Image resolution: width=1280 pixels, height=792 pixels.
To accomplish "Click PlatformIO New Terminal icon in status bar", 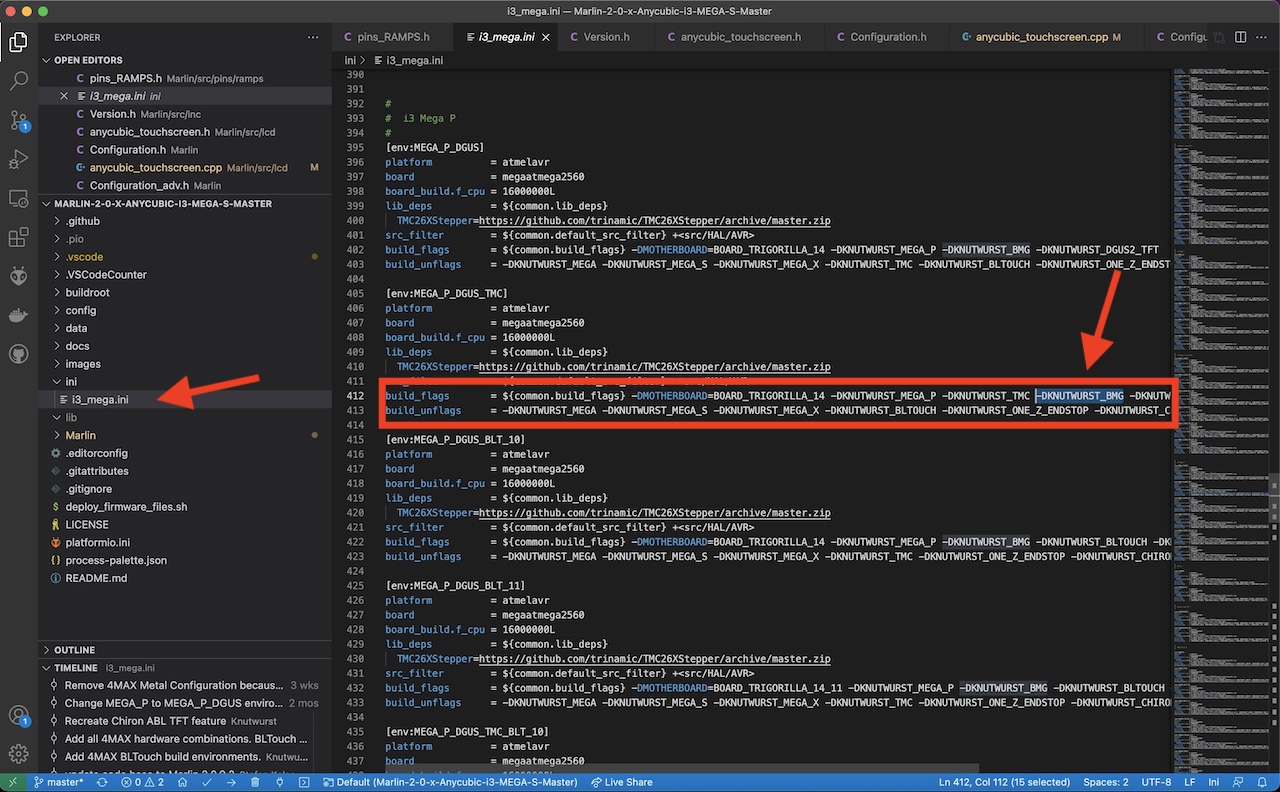I will 304,782.
